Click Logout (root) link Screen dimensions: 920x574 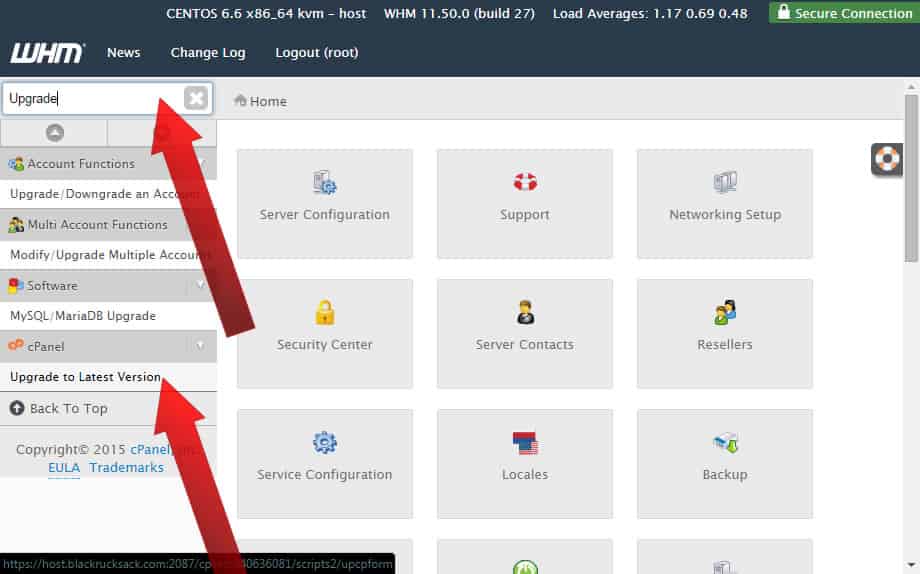coord(316,52)
